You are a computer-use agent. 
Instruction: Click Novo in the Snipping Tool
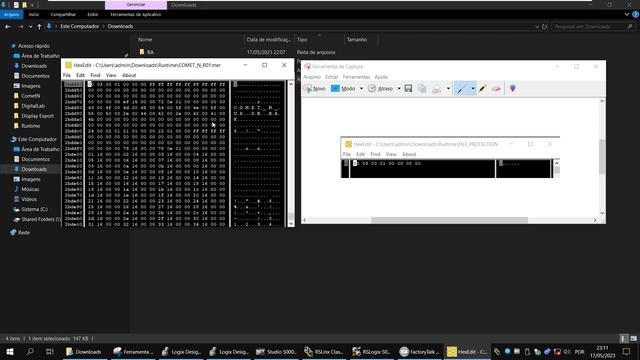pos(315,89)
